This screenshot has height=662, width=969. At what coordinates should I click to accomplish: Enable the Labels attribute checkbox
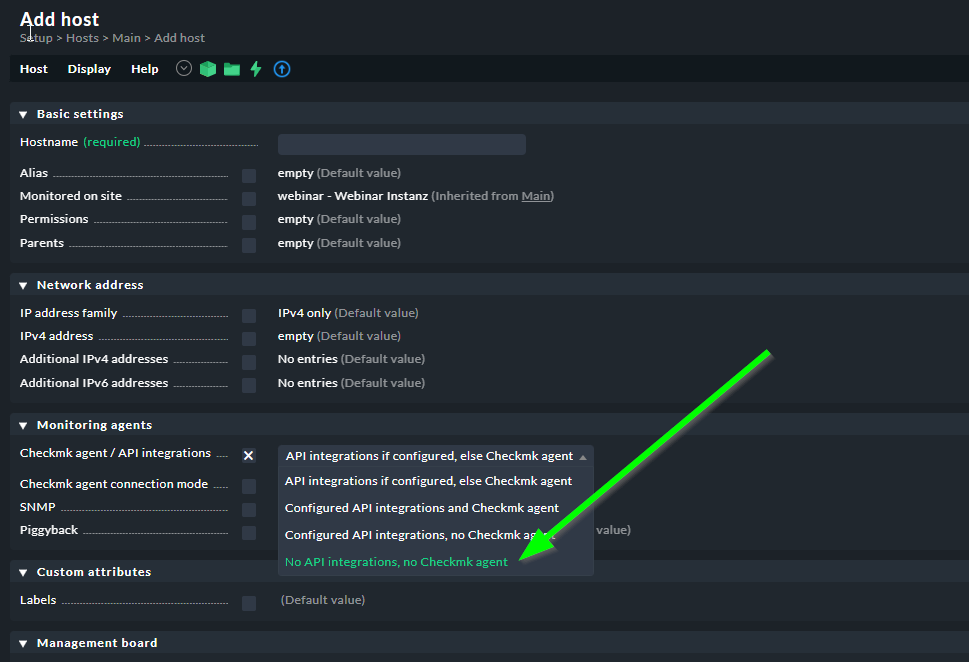pos(249,603)
